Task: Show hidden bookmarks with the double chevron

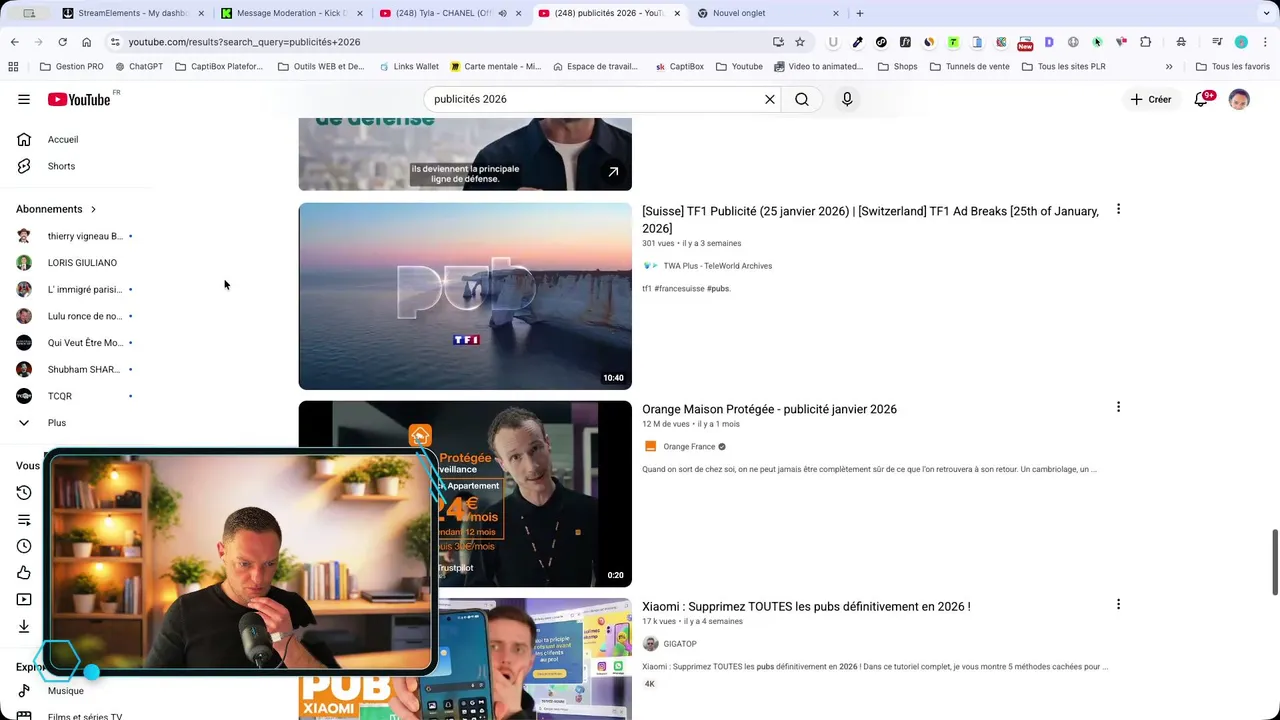Action: (x=1169, y=67)
